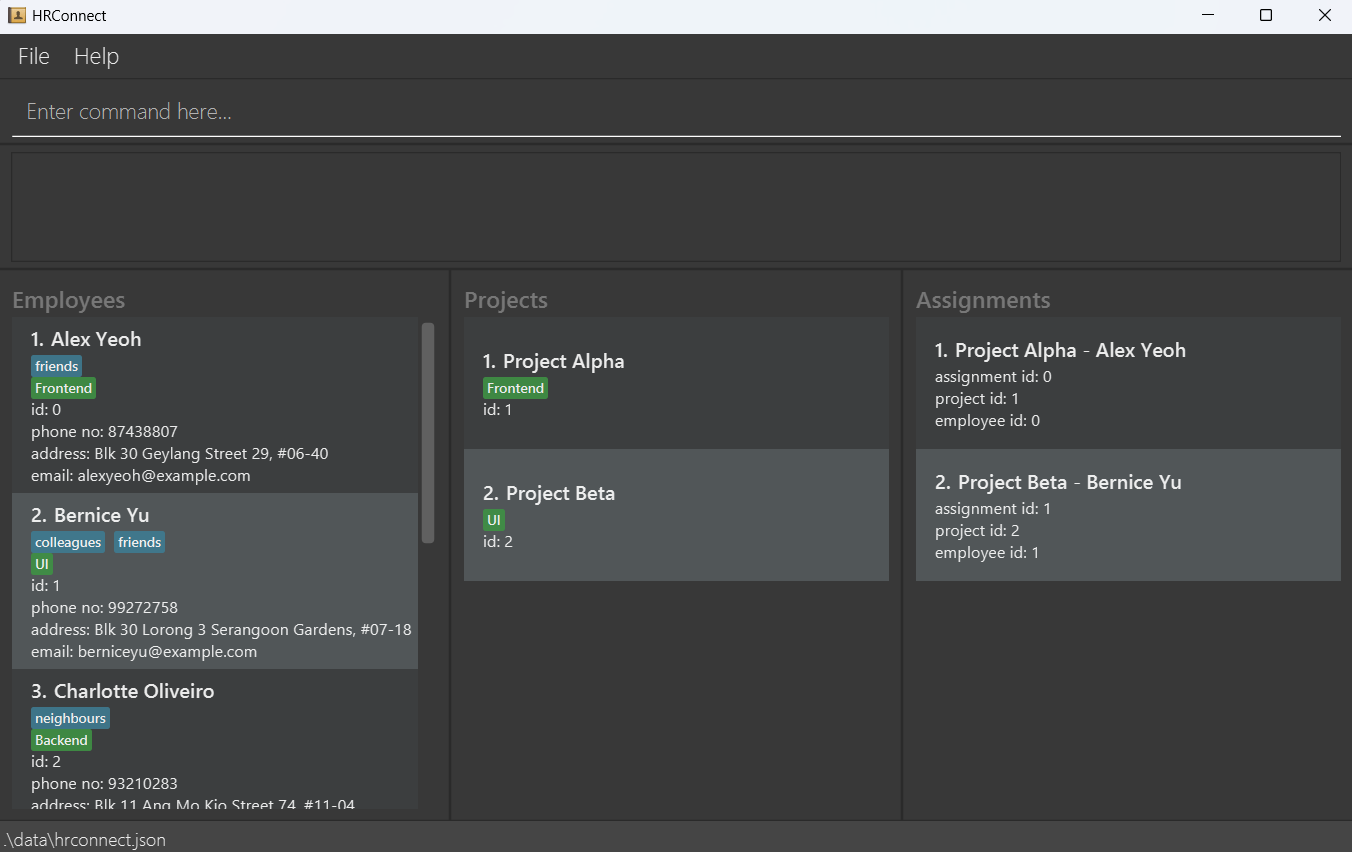Click the 'UI' tag under Project Beta
Image resolution: width=1352 pixels, height=852 pixels.
[x=494, y=520]
